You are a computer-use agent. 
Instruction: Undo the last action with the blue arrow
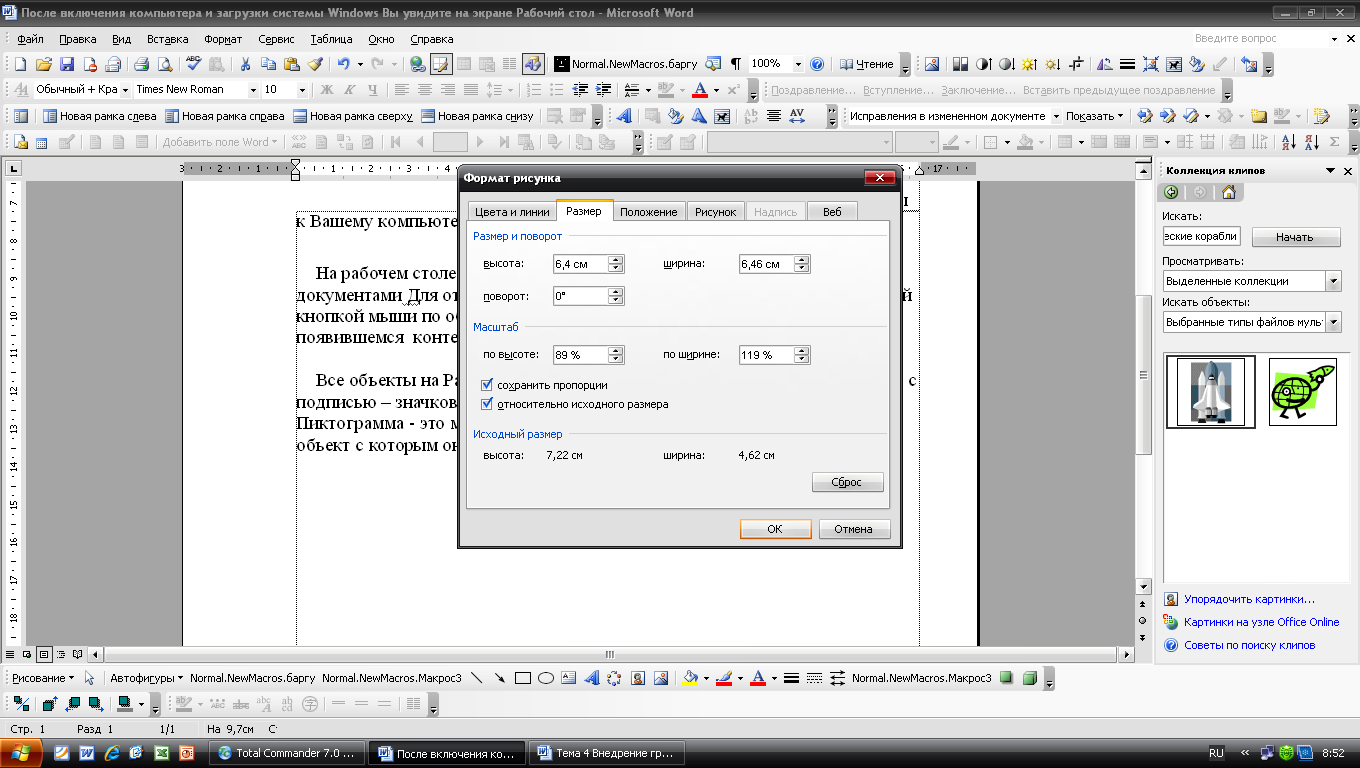click(343, 64)
